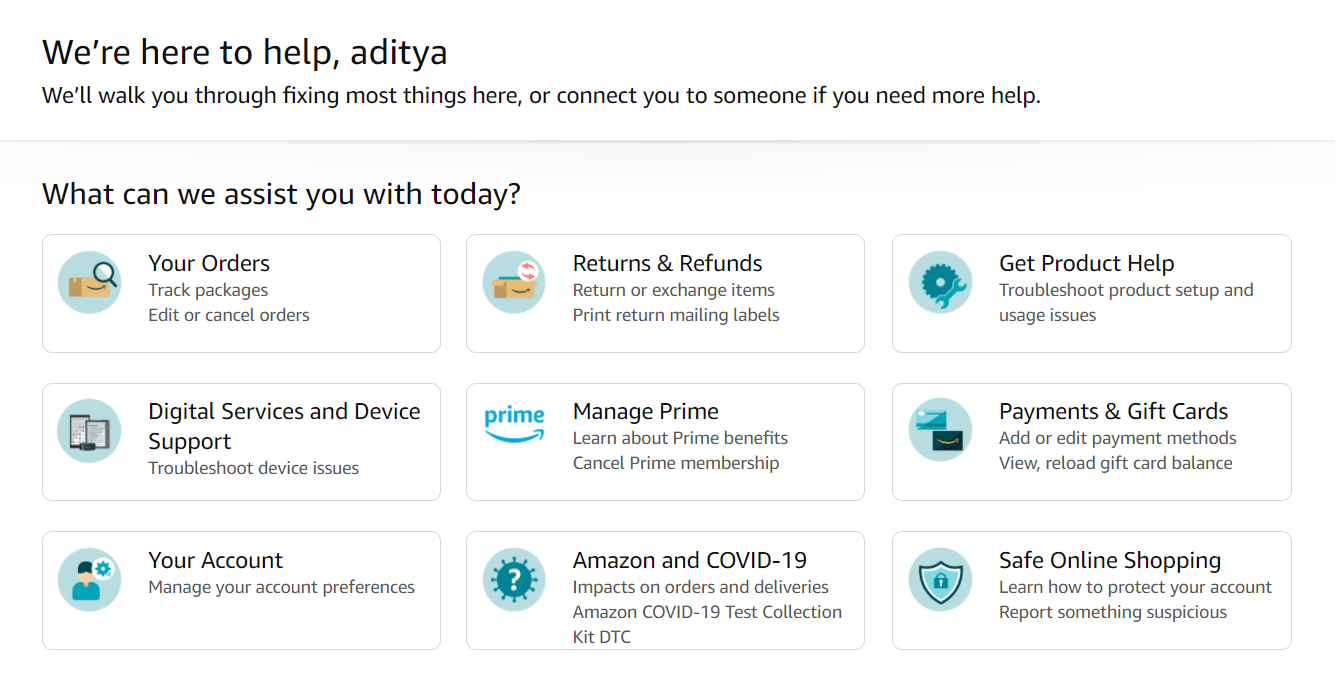Go to Your Account heading
This screenshot has height=678, width=1336.
click(215, 560)
